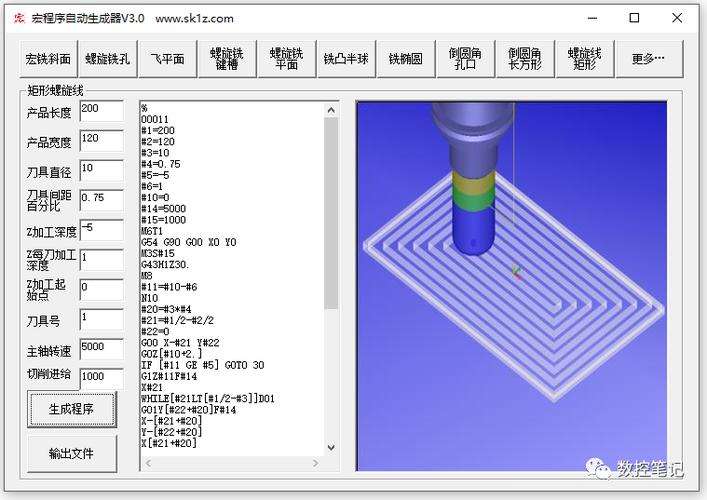The image size is (707, 500).
Task: Select the 螺旋线矩形 toolbar button
Action: (x=585, y=59)
